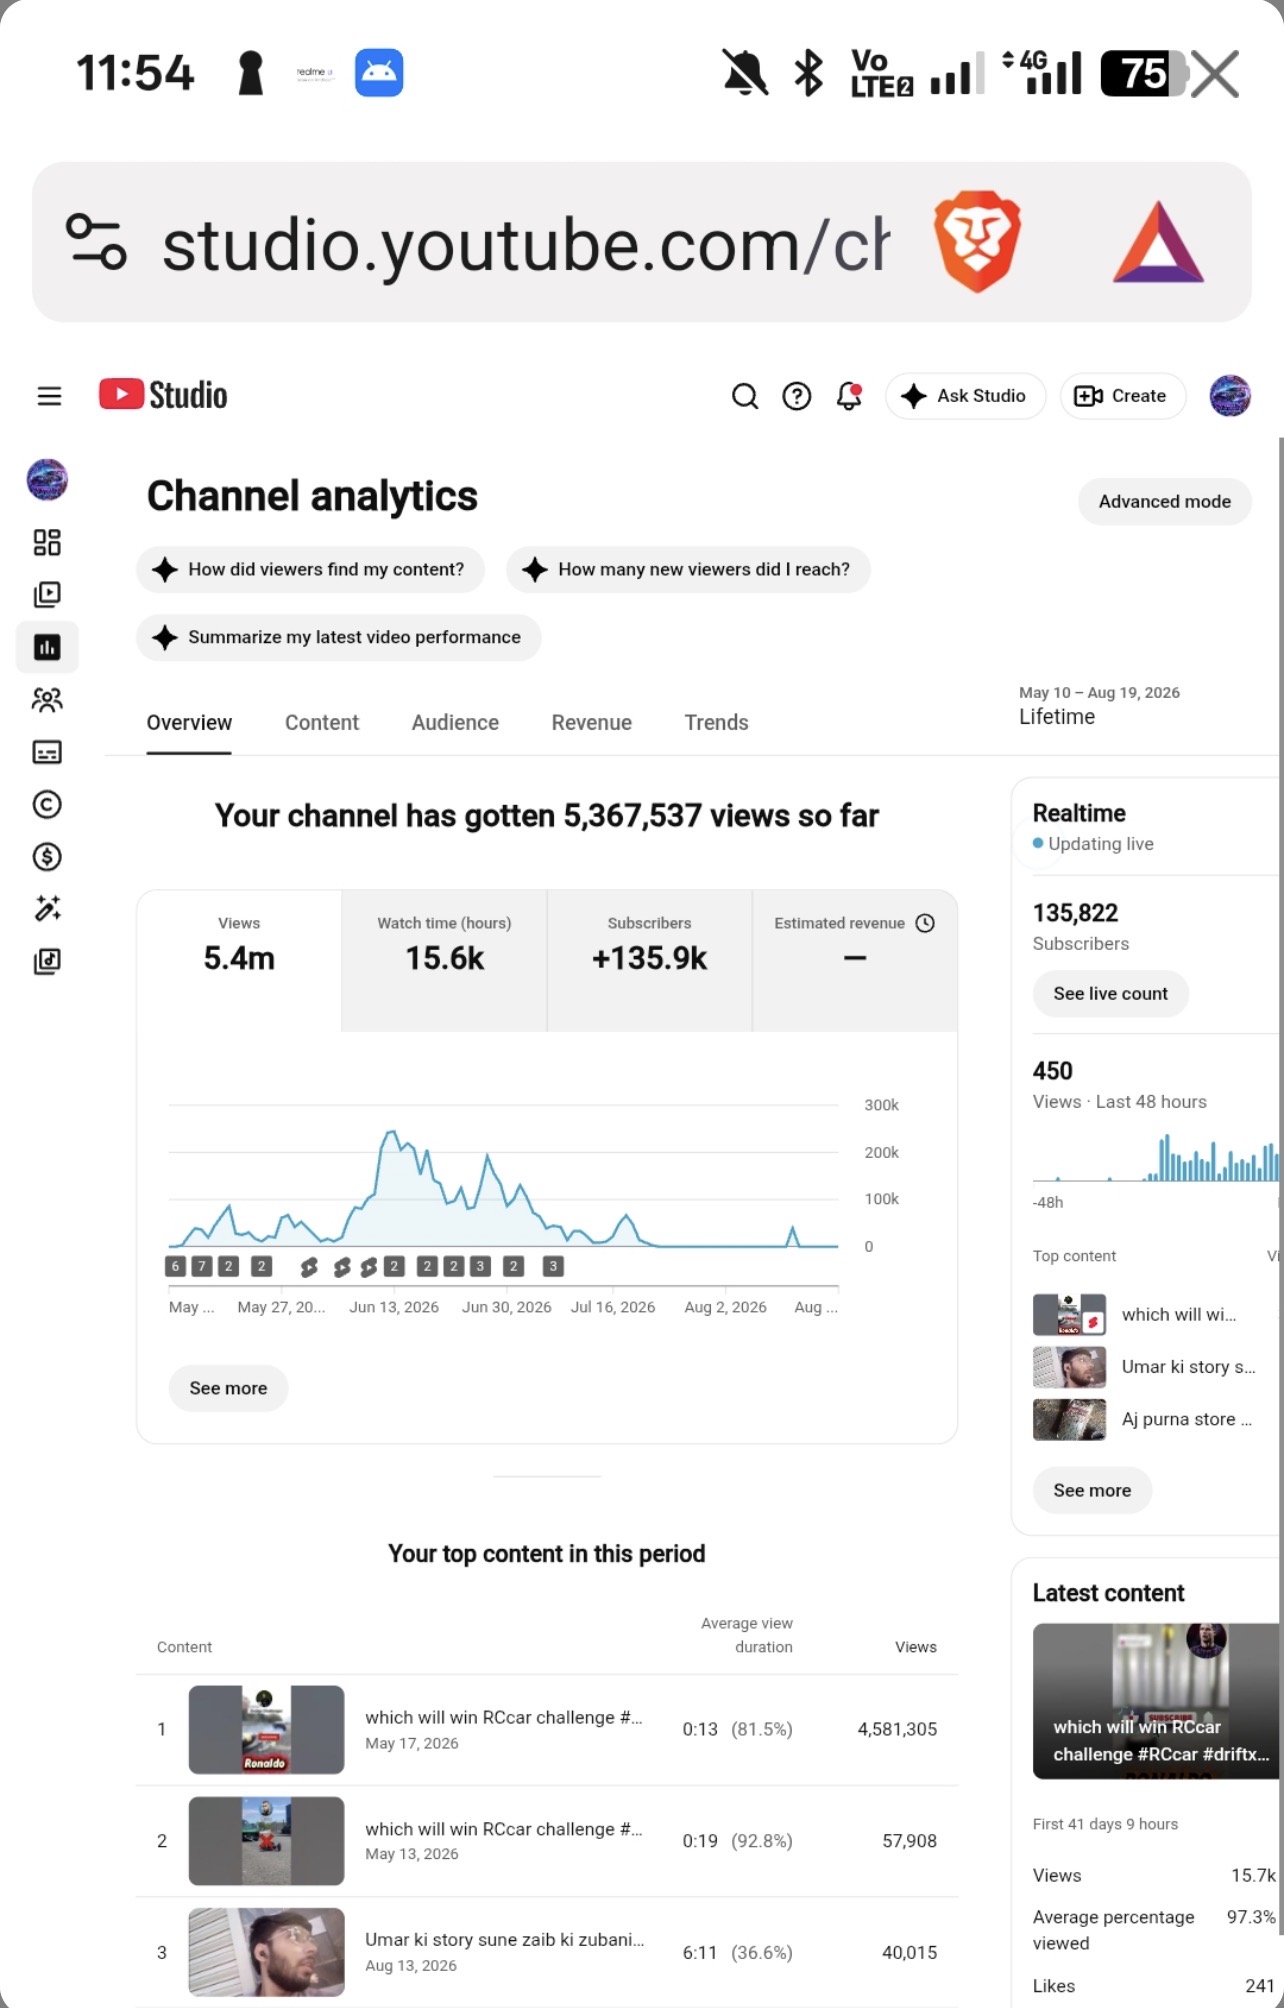Open the account avatar in Studio header
1284x2008 pixels.
point(1230,396)
